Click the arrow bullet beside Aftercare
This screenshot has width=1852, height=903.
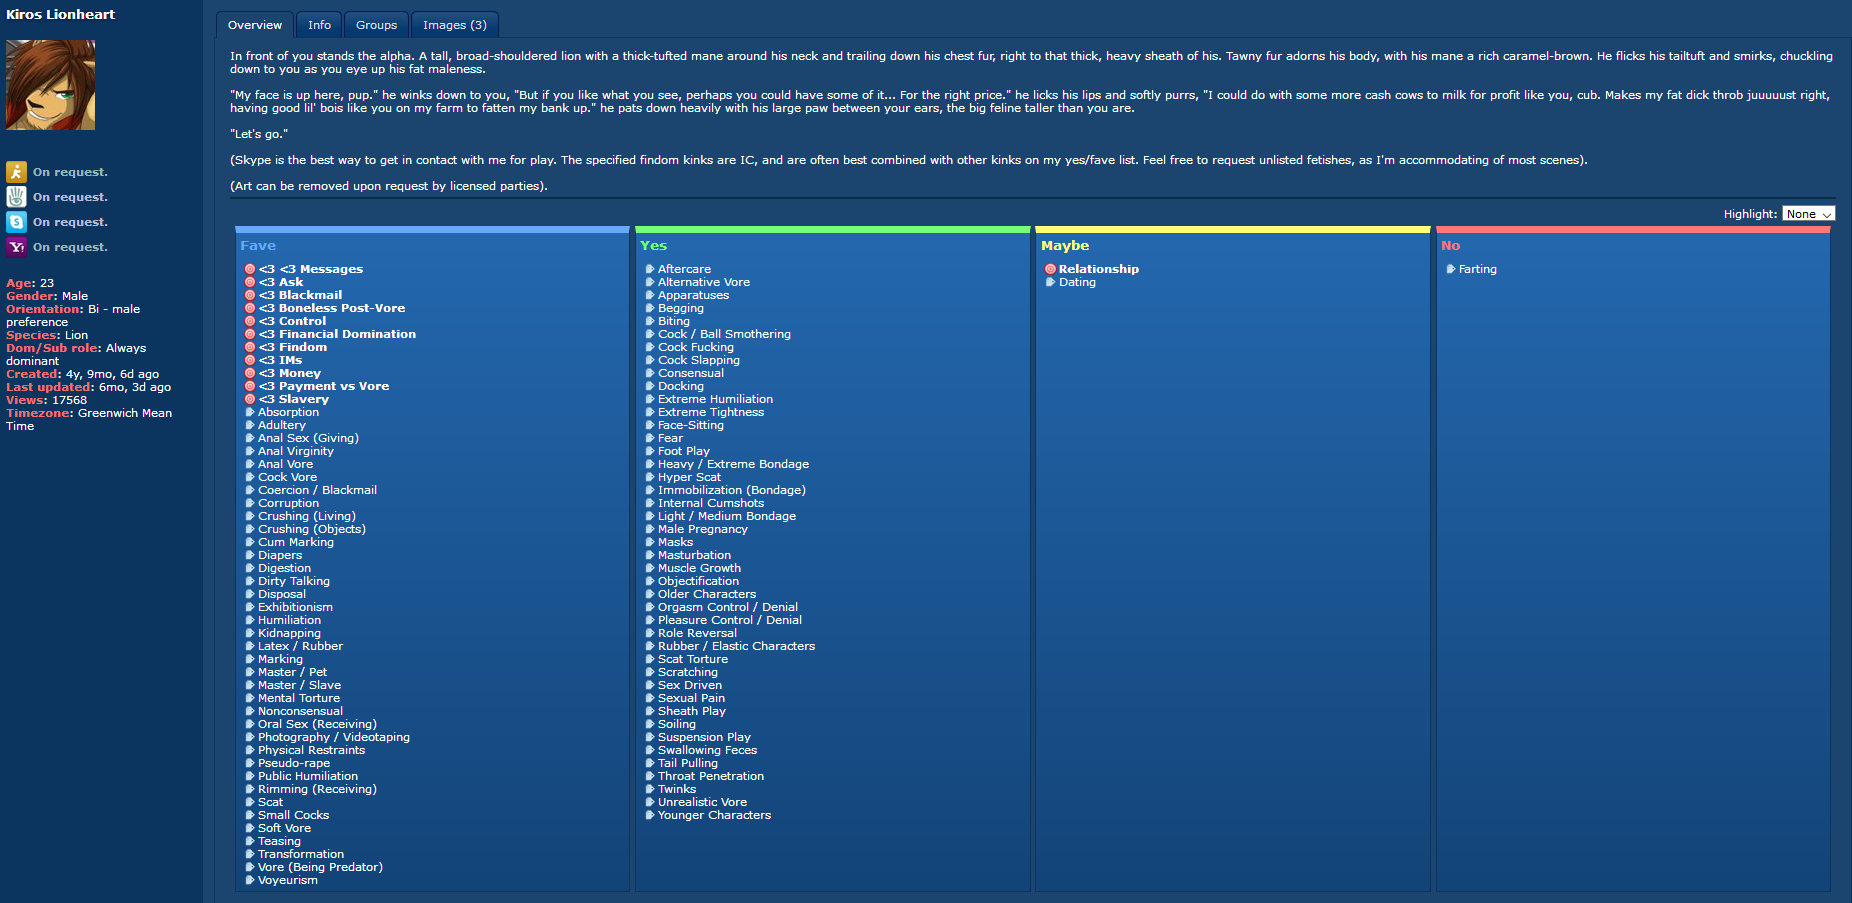point(650,269)
